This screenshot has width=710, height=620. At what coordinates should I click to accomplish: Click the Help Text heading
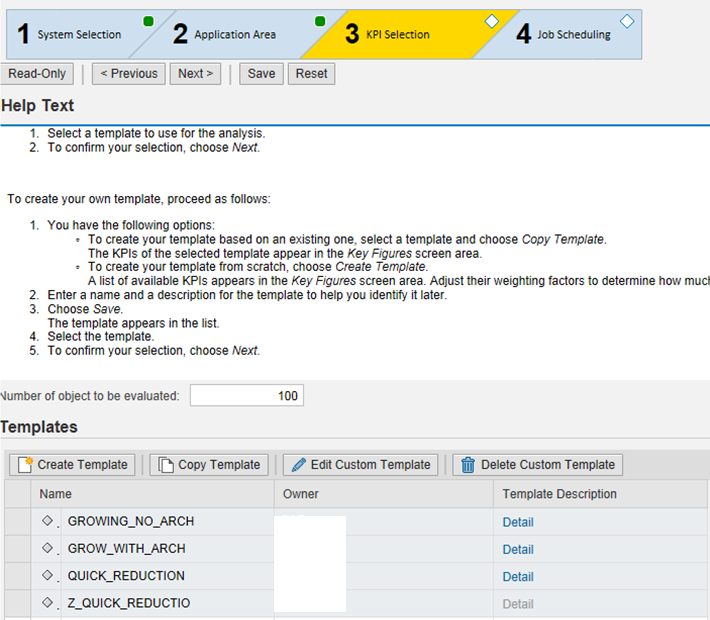(x=38, y=106)
